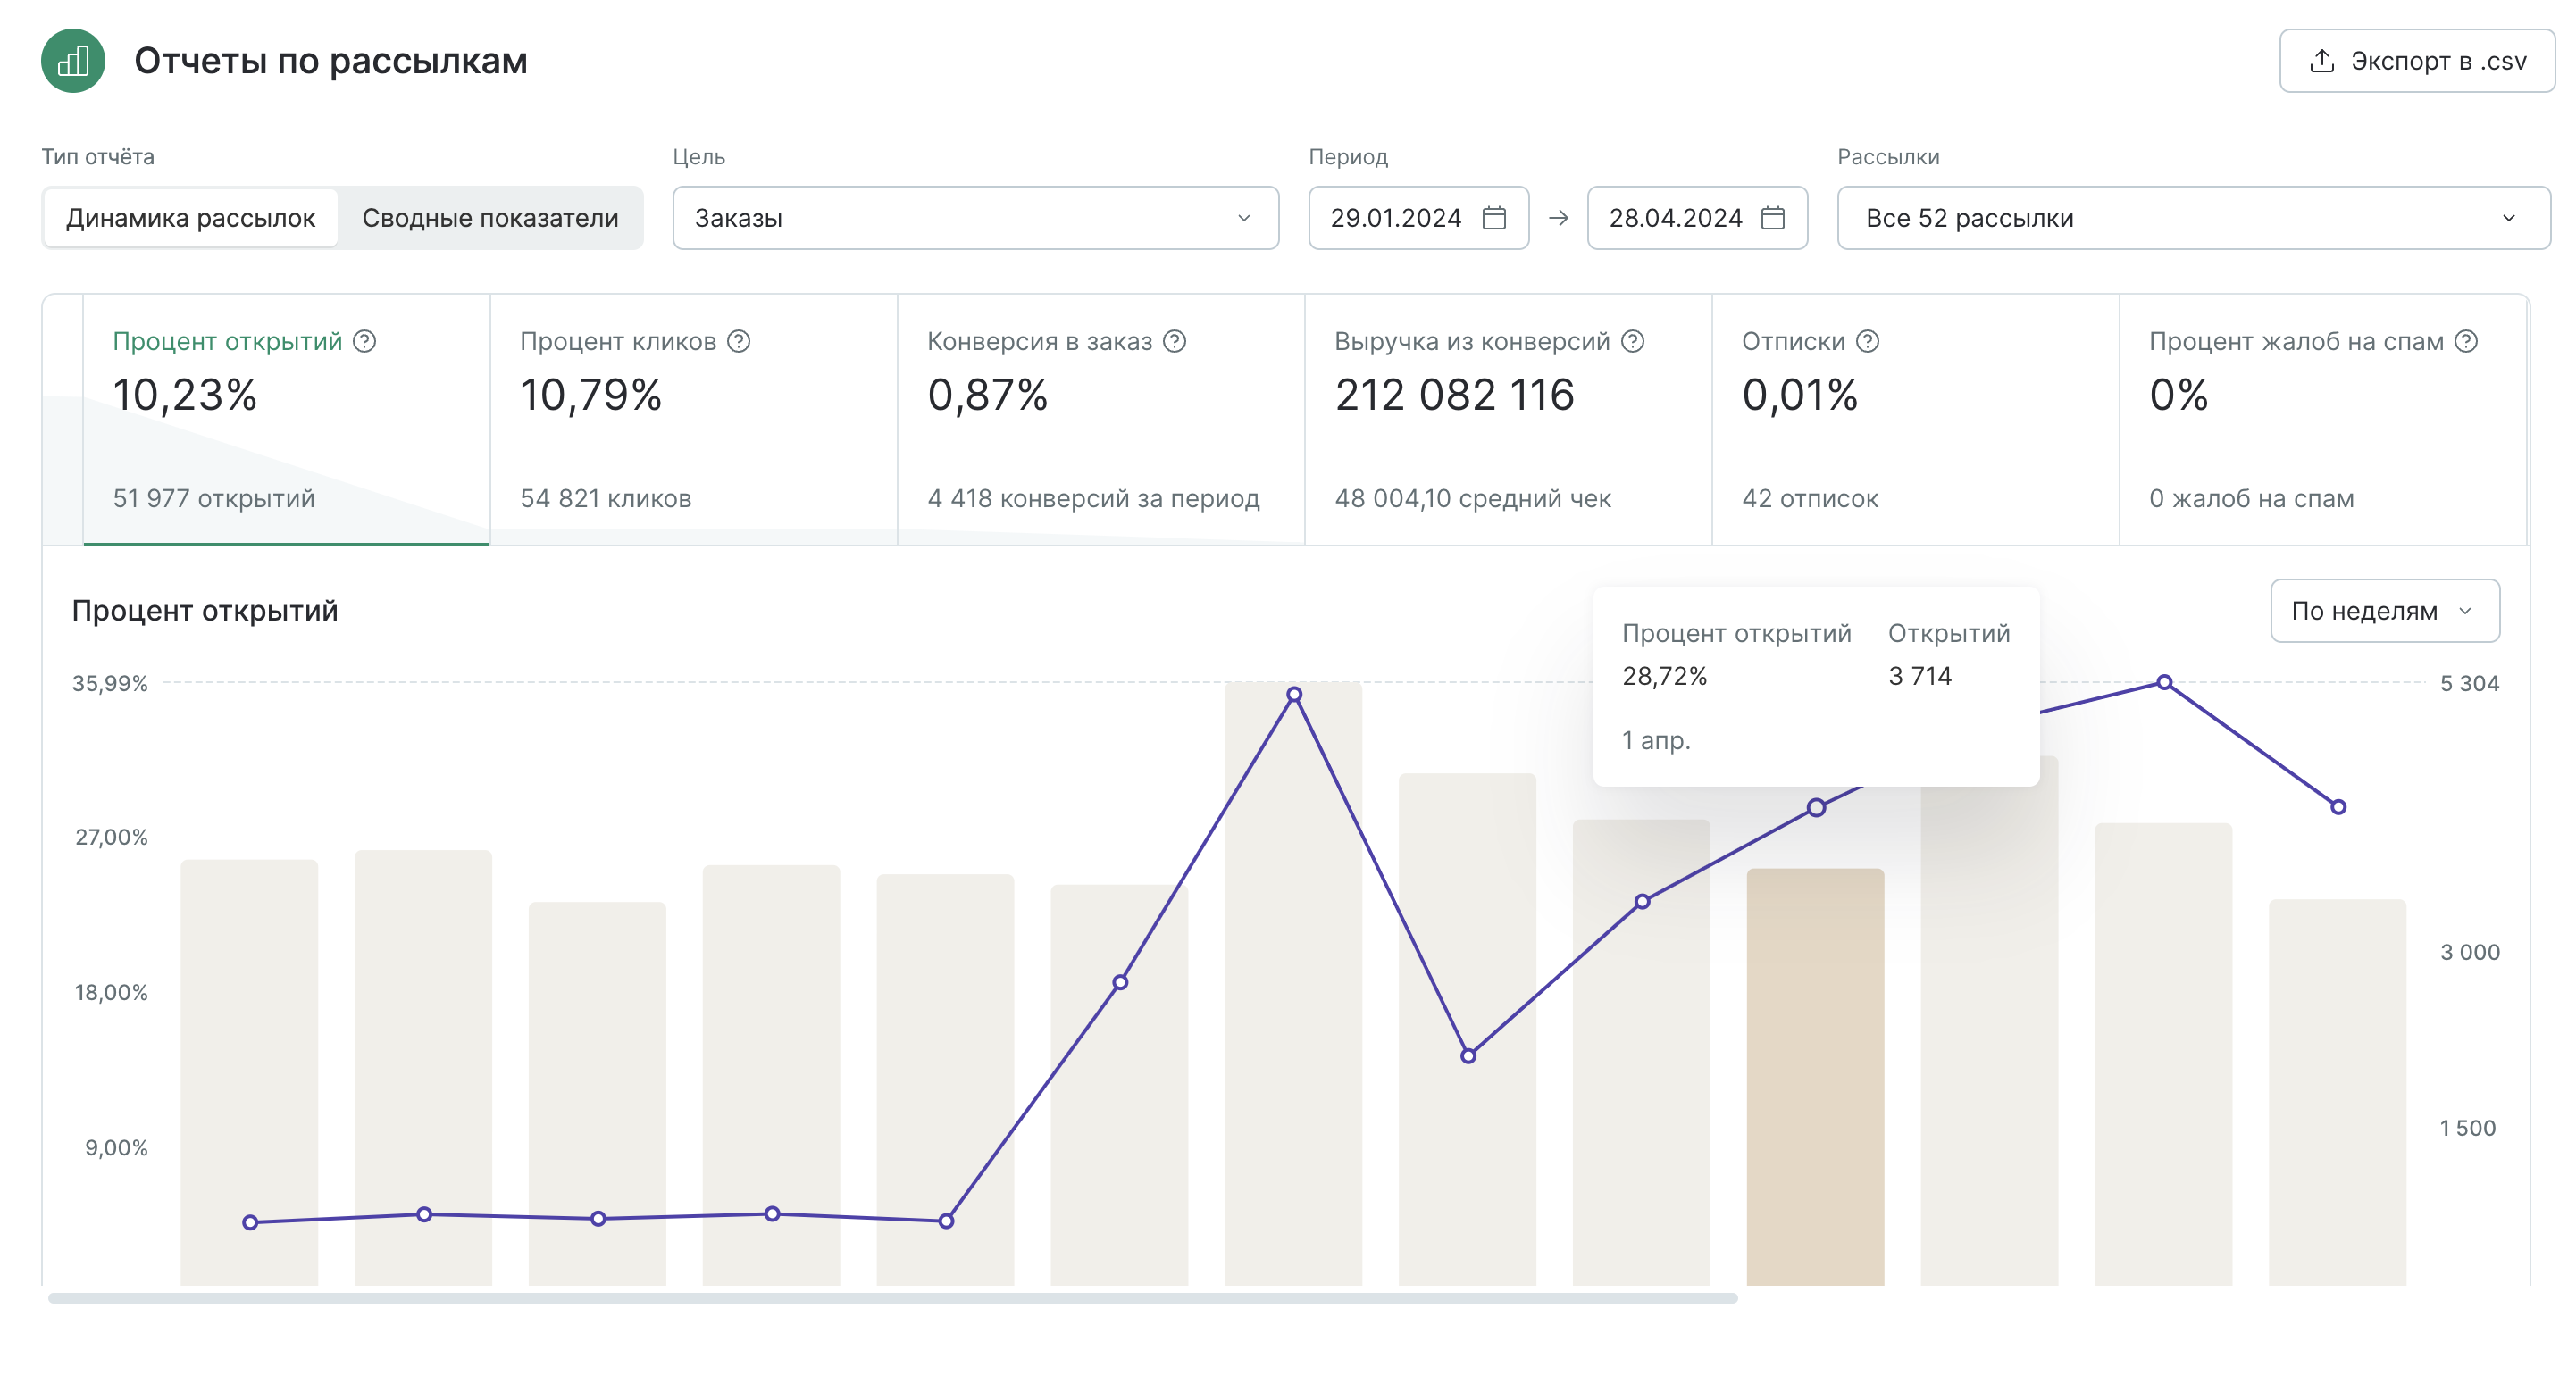Select the Отписки metric tab
This screenshot has height=1384, width=2576.
[x=1915, y=420]
